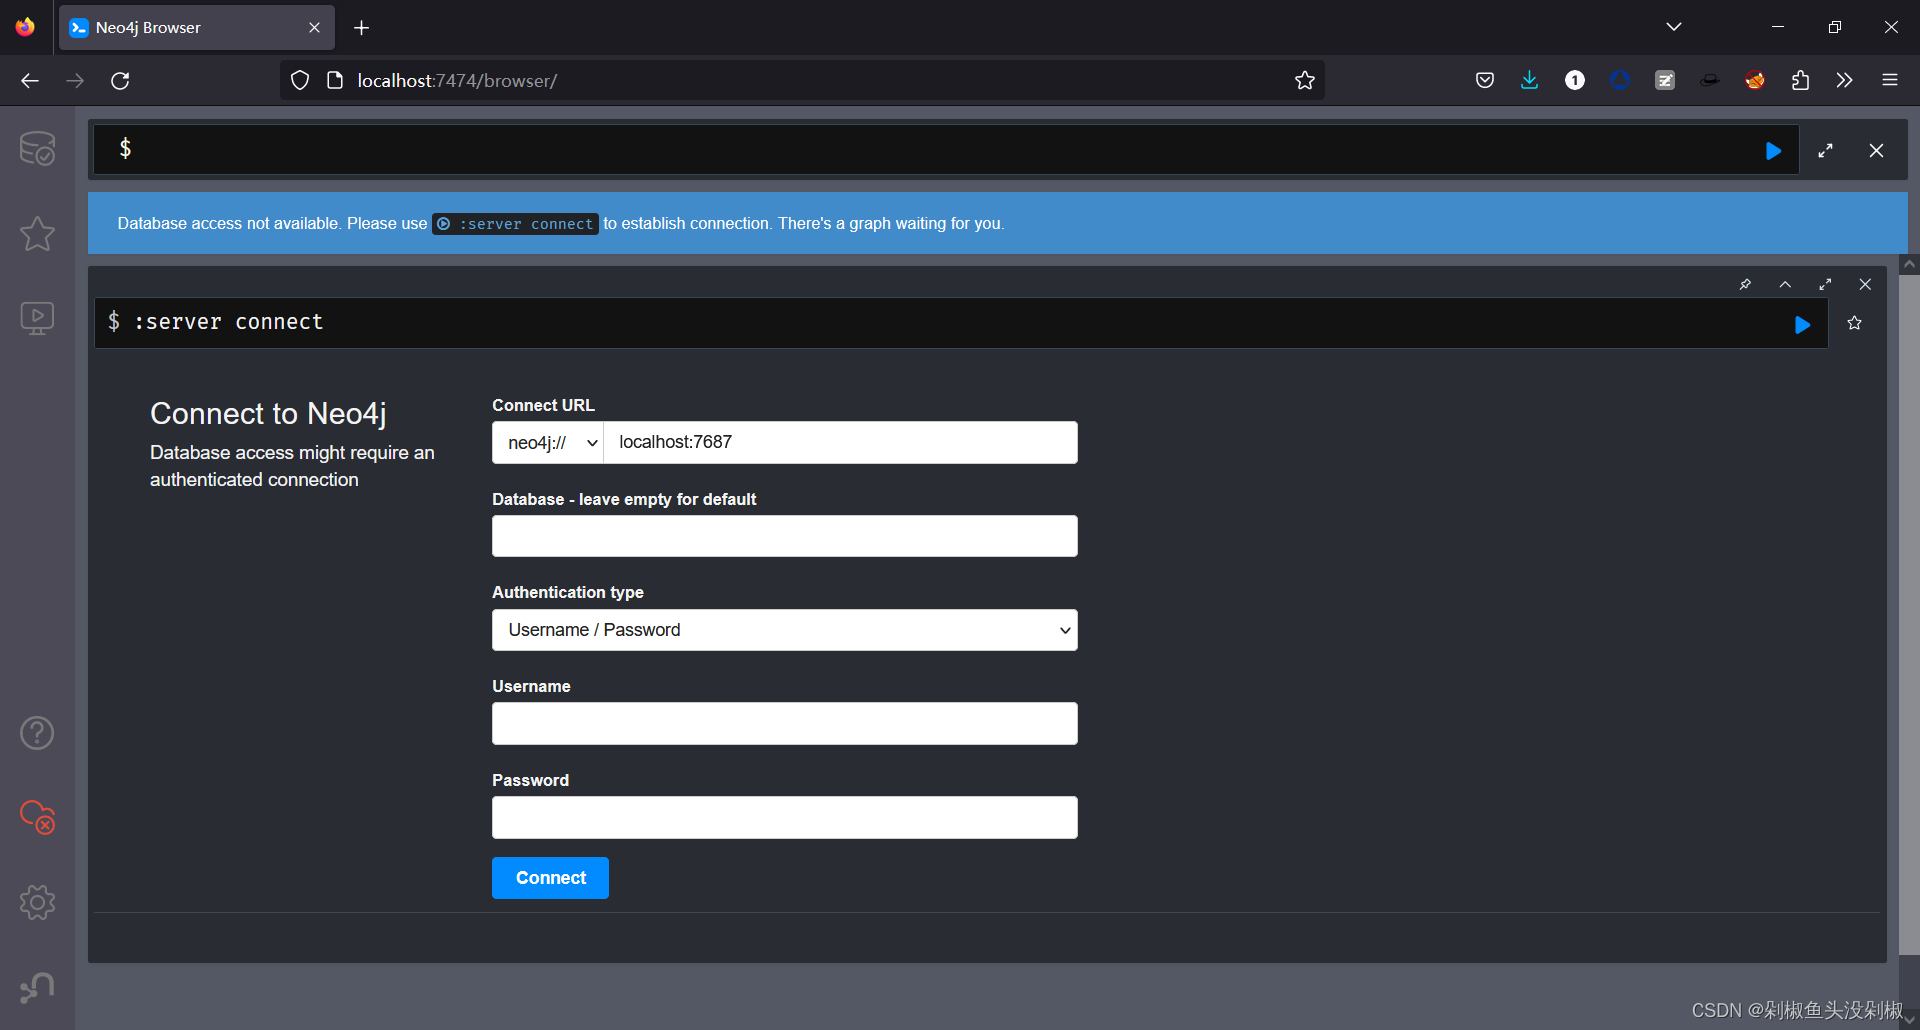Reload the current page
This screenshot has width=1920, height=1030.
[x=120, y=81]
